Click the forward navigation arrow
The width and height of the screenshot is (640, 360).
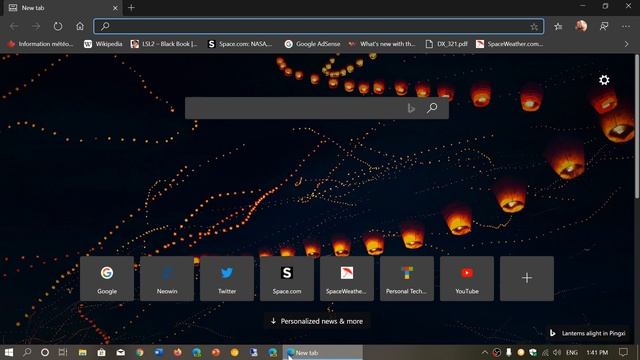point(36,27)
